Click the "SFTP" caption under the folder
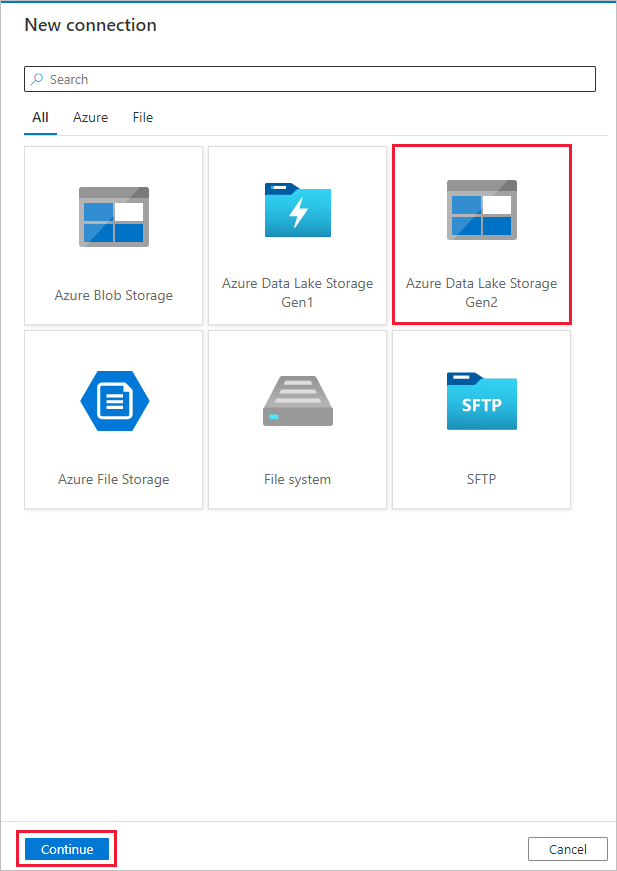This screenshot has width=617, height=871. coord(481,479)
